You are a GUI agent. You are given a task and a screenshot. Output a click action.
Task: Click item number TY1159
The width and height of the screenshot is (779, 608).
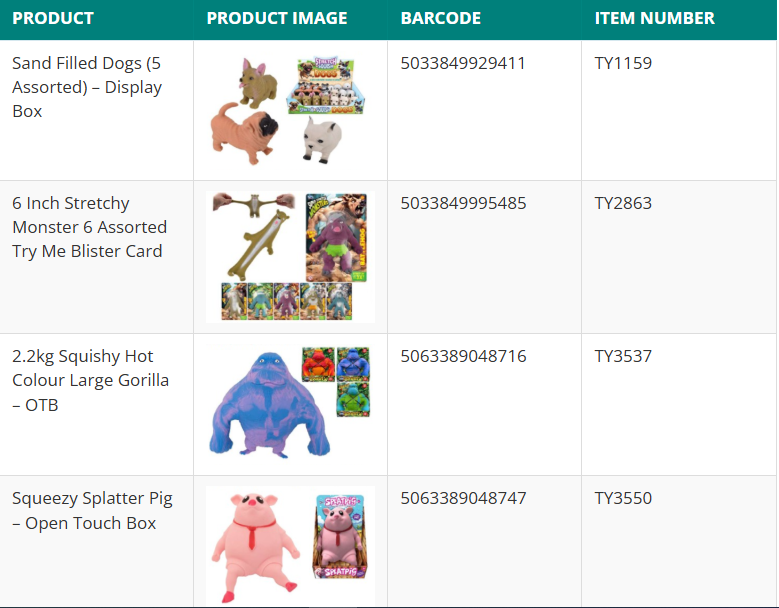click(x=623, y=63)
